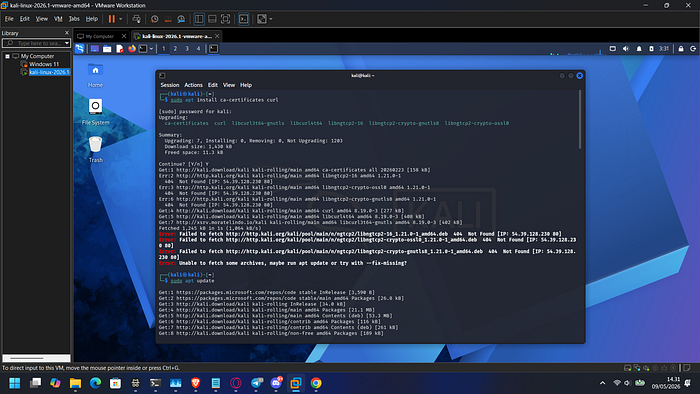Close the Library panel
The image size is (700, 394).
[x=67, y=33]
